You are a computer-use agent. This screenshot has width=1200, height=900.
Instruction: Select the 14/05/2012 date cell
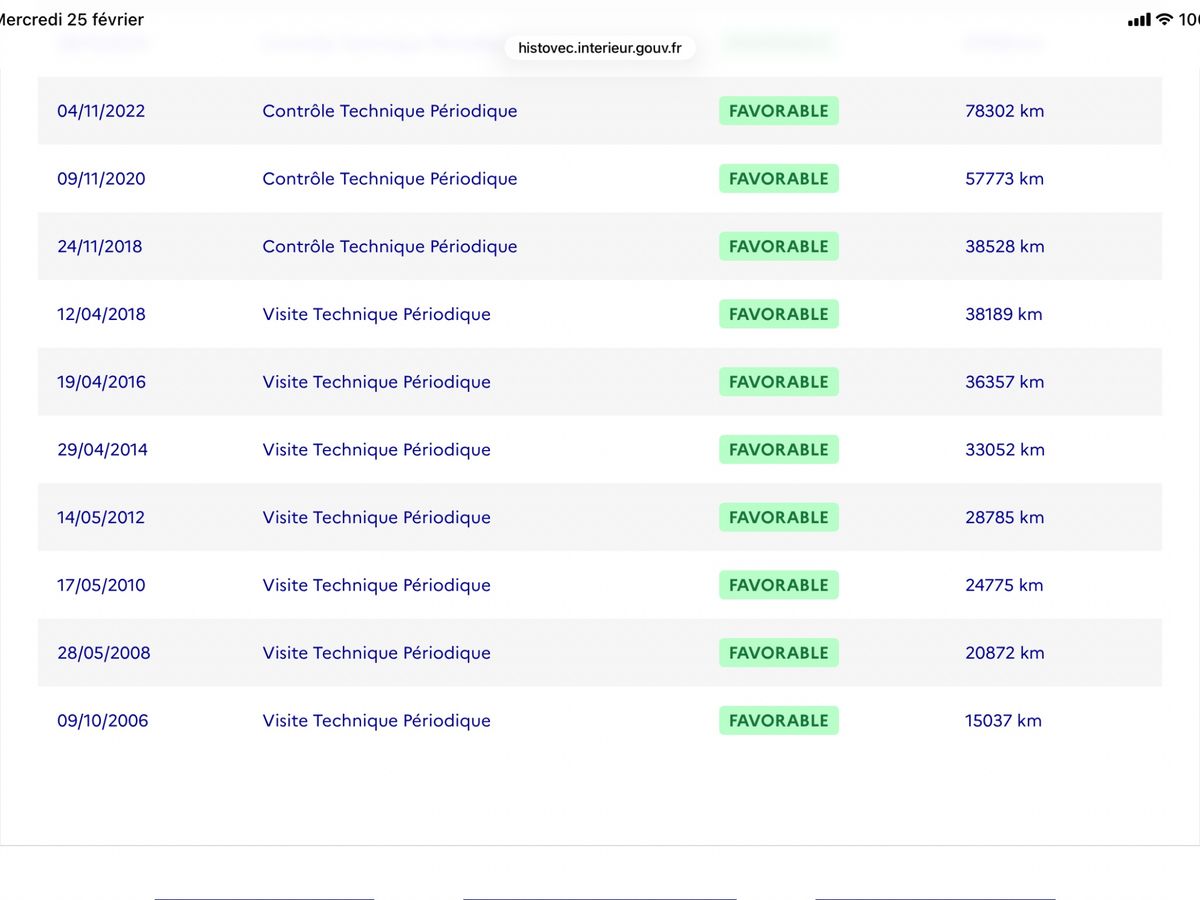(101, 518)
